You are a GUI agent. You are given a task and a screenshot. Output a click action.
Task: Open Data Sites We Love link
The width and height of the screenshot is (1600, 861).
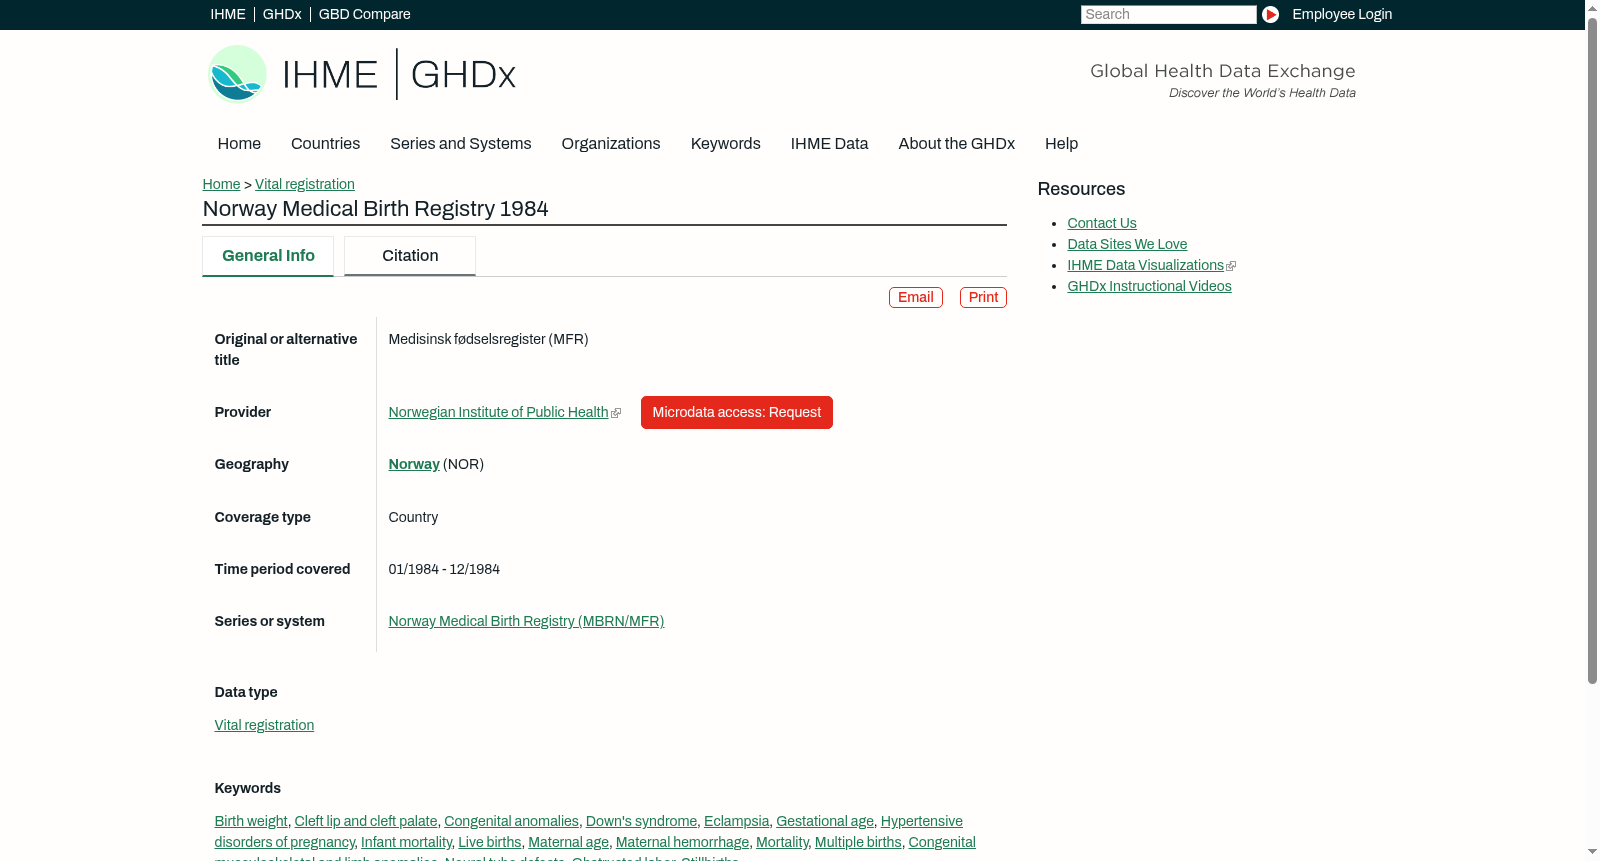tap(1127, 245)
